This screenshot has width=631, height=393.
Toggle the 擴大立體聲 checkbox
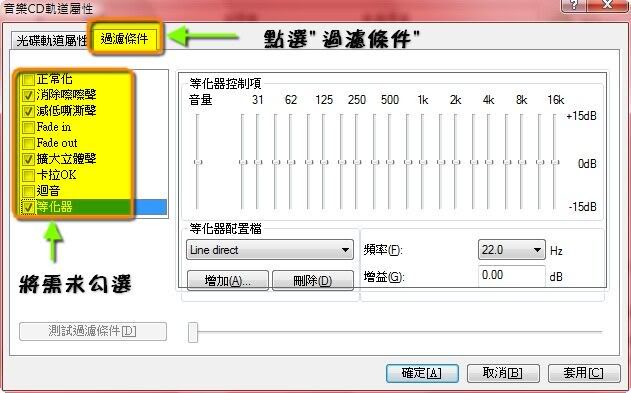pyautogui.click(x=28, y=159)
